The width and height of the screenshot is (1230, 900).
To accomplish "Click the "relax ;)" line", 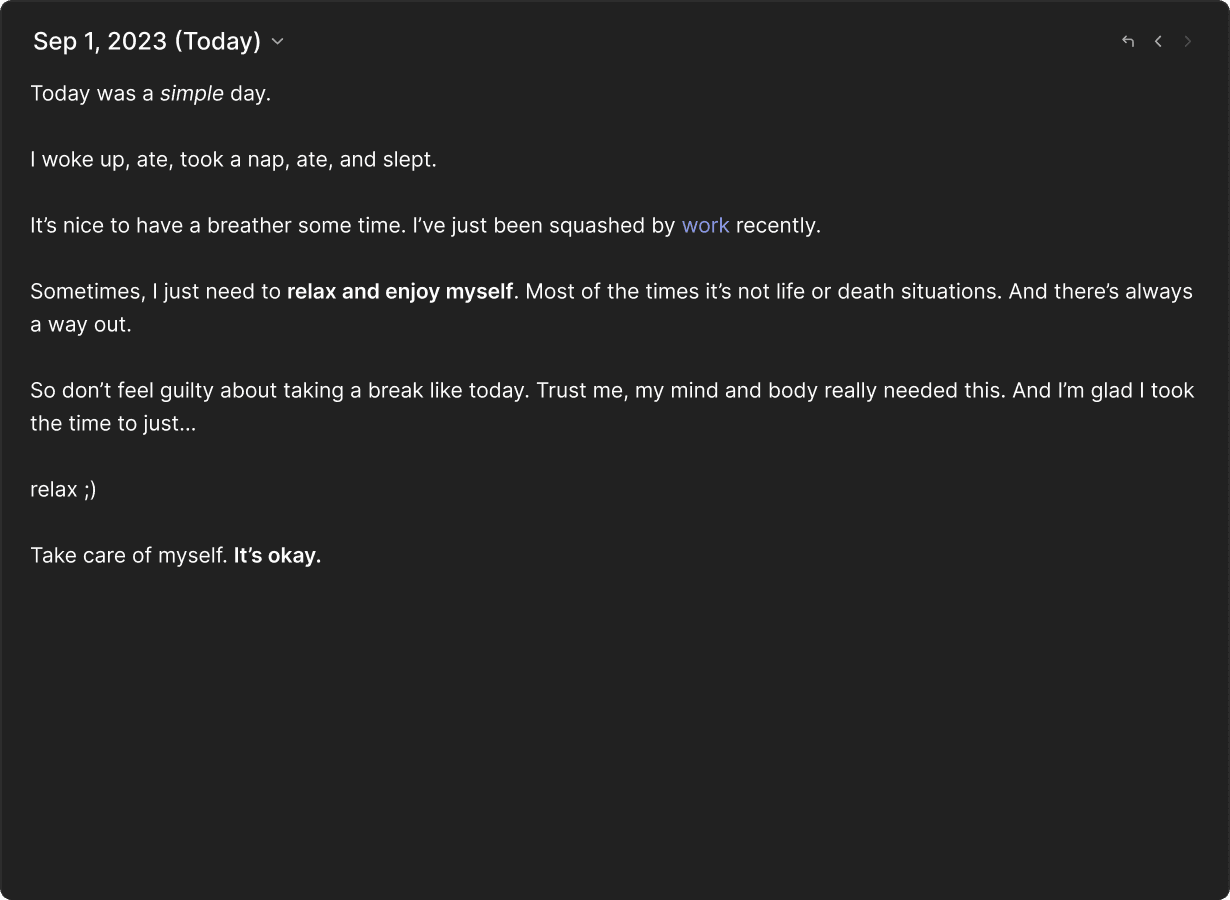I will point(63,489).
